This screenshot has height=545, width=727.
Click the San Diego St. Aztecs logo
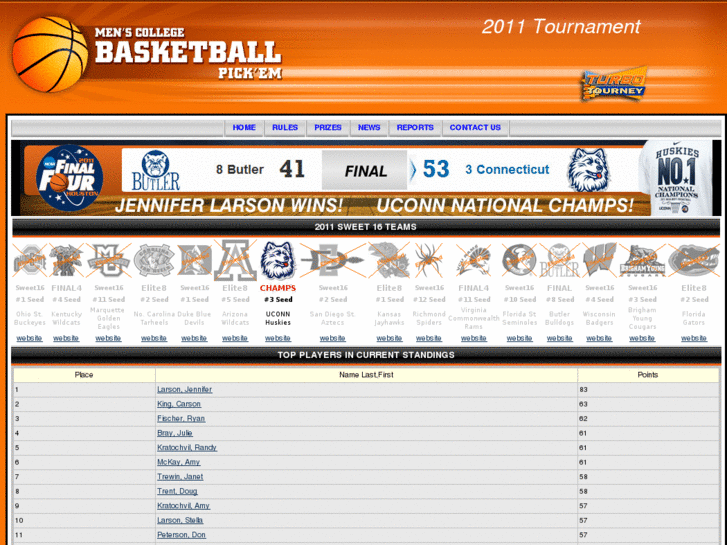pos(333,260)
